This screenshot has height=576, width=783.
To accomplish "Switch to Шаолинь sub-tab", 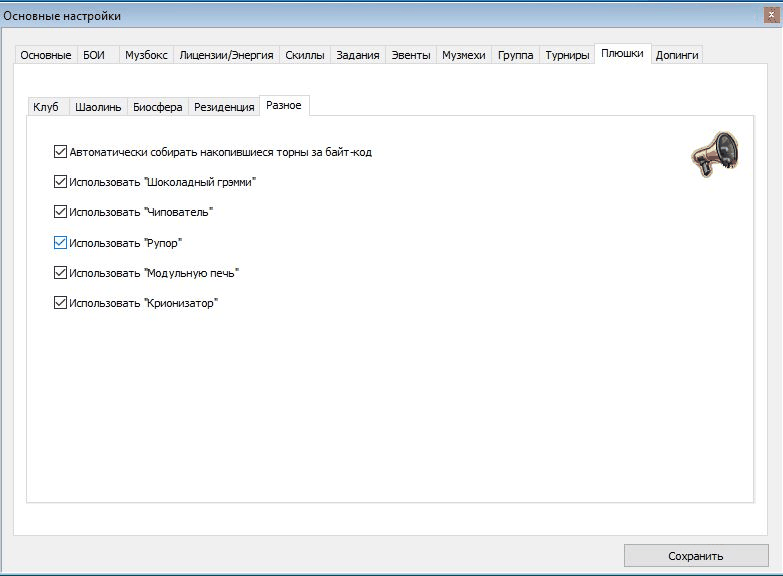I will coord(98,107).
